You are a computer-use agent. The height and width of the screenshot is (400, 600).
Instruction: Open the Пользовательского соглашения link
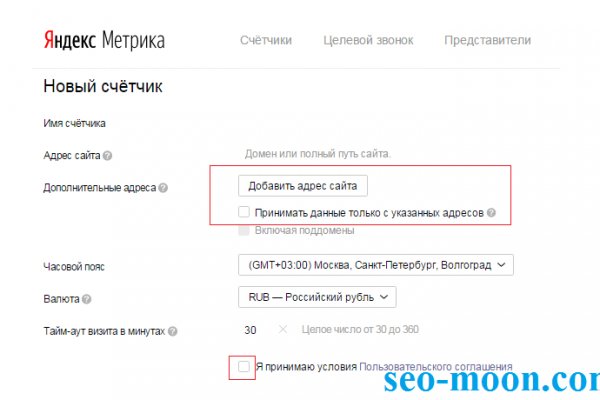435,367
